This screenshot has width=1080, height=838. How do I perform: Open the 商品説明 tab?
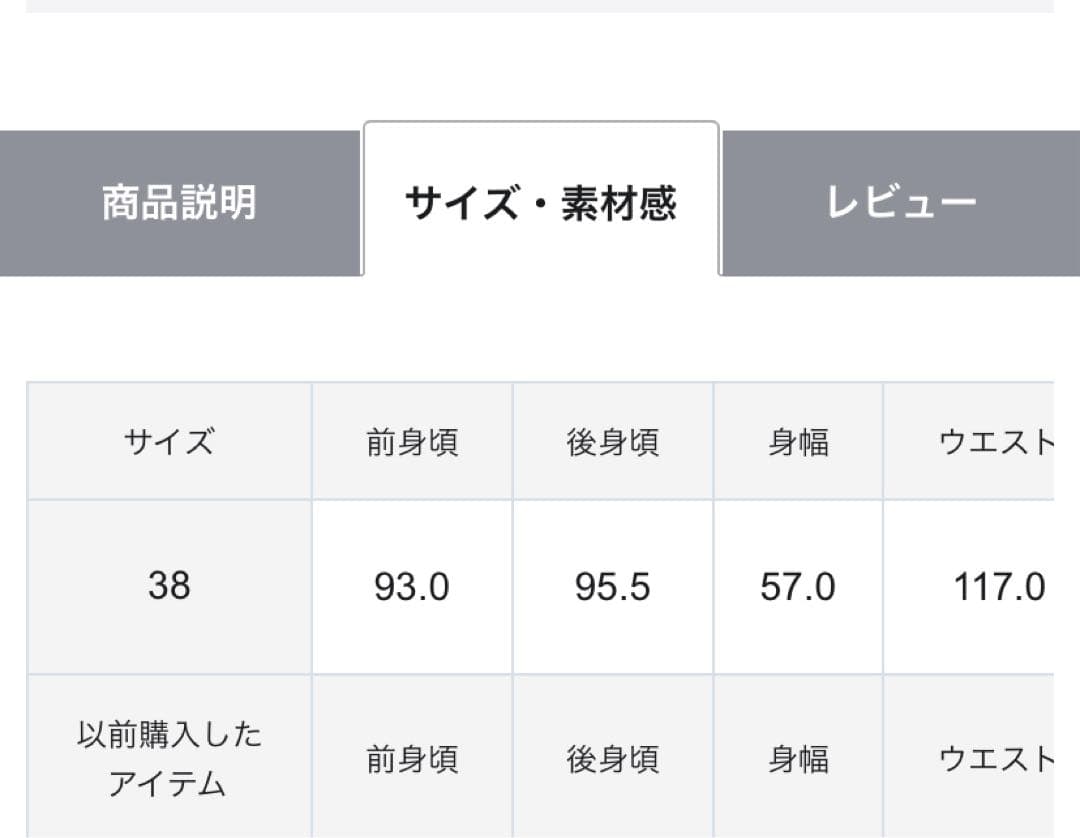[180, 203]
